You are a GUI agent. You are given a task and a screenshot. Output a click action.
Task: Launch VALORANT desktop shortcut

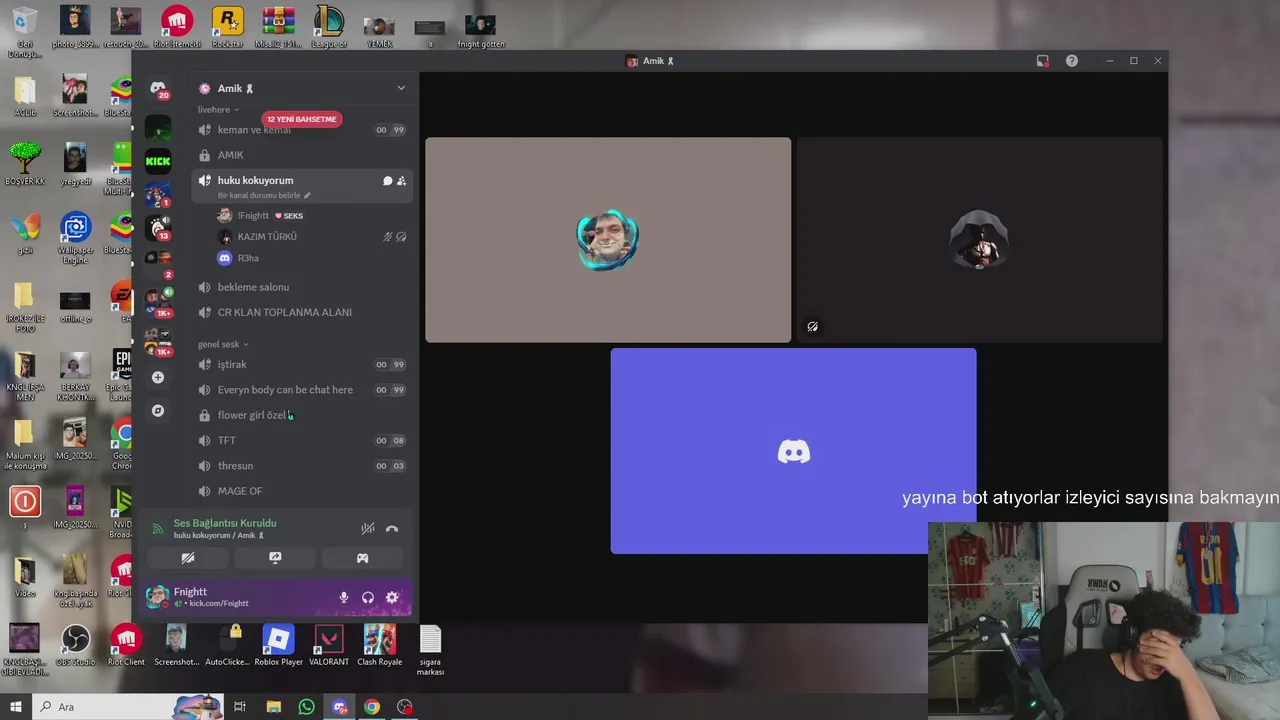[x=329, y=645]
